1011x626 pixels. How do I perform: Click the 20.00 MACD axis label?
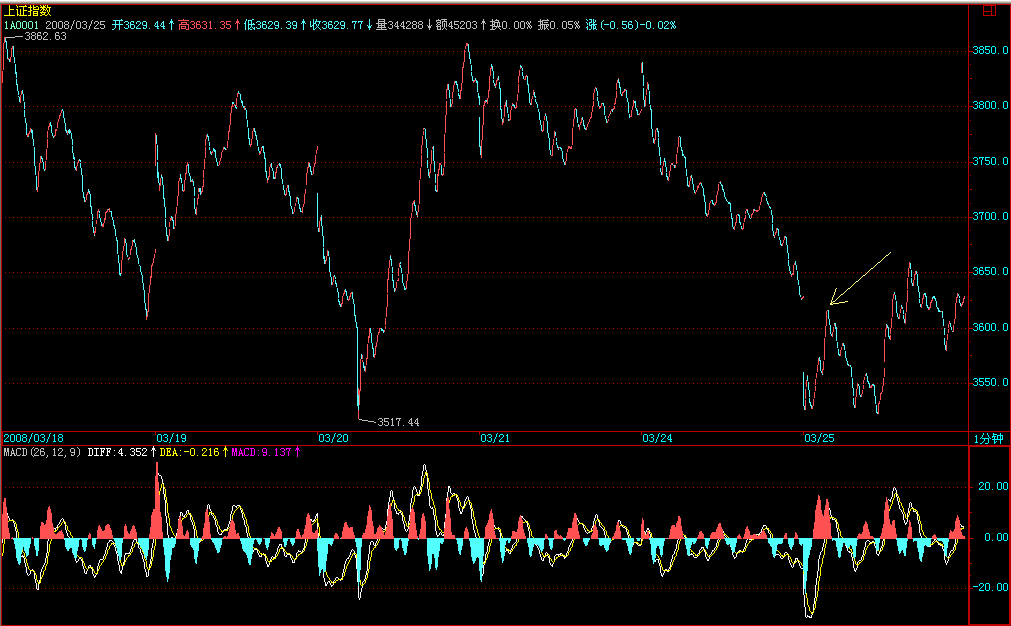(989, 486)
